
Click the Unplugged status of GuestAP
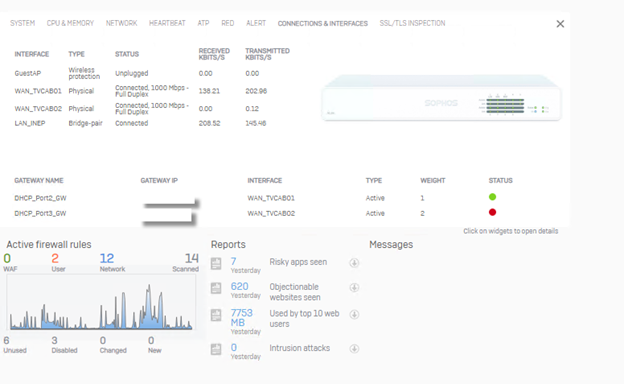132,74
